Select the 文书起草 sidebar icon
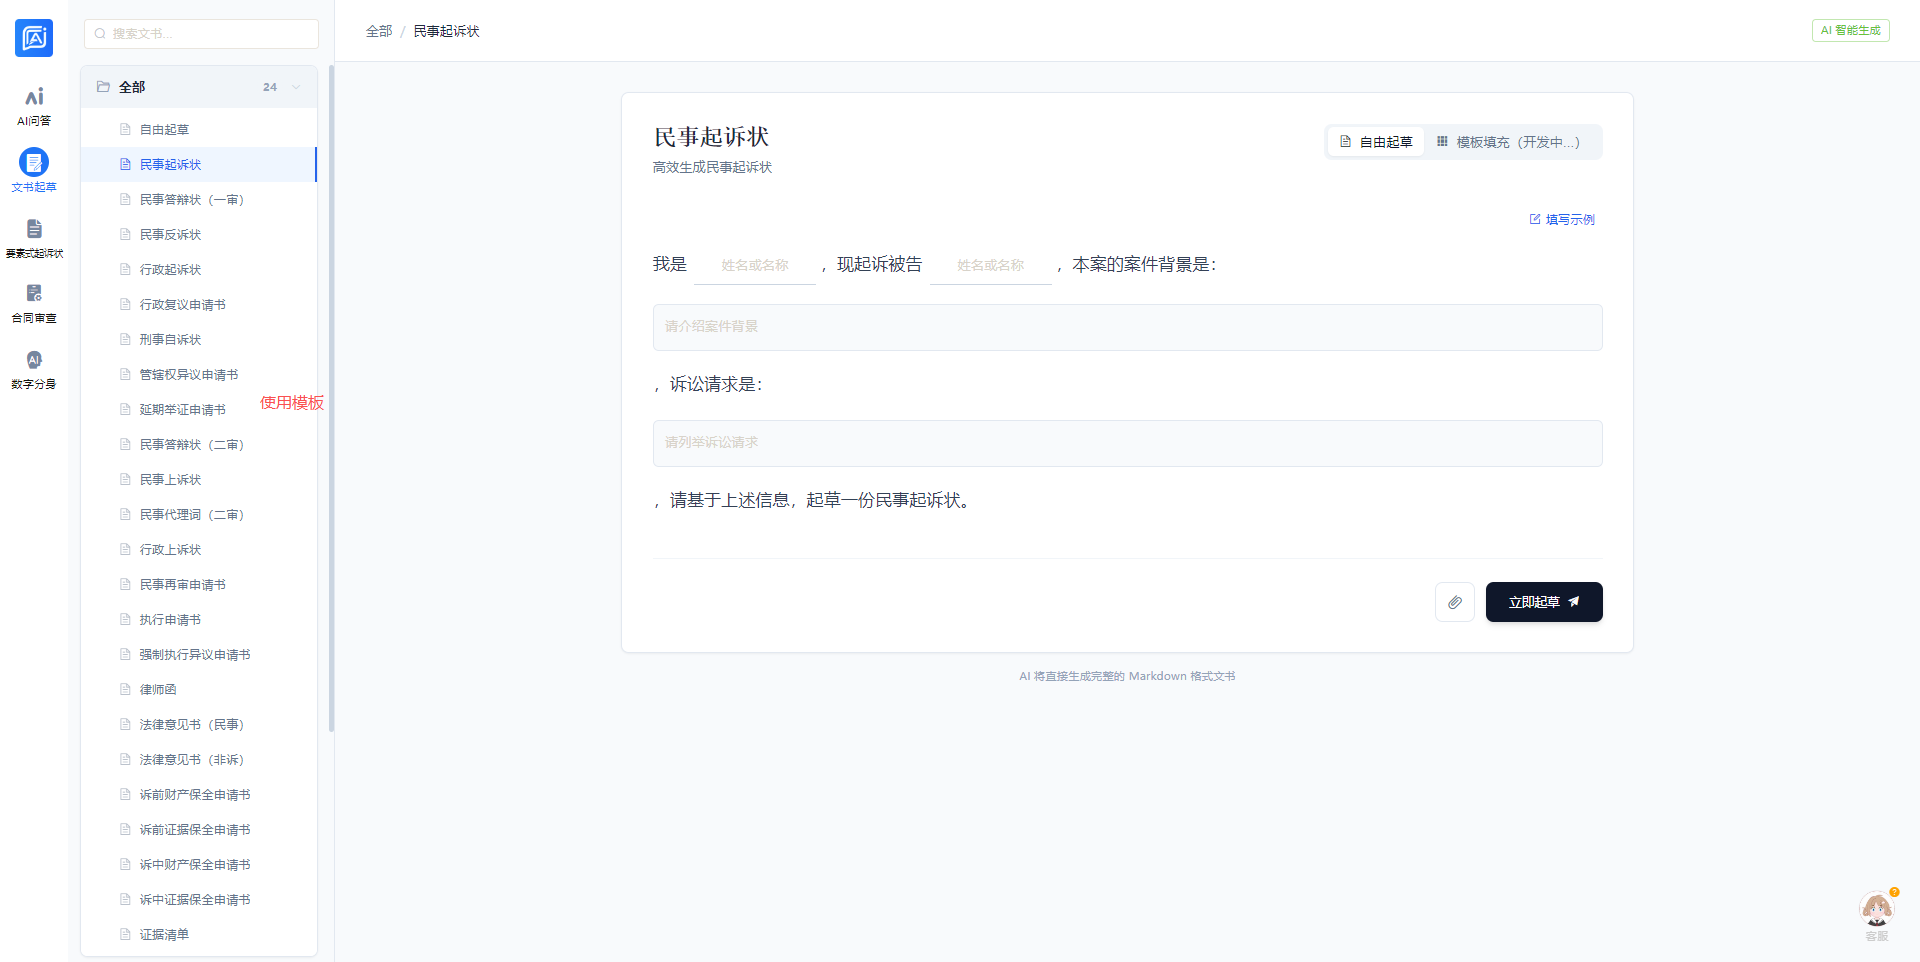1920x962 pixels. tap(34, 170)
